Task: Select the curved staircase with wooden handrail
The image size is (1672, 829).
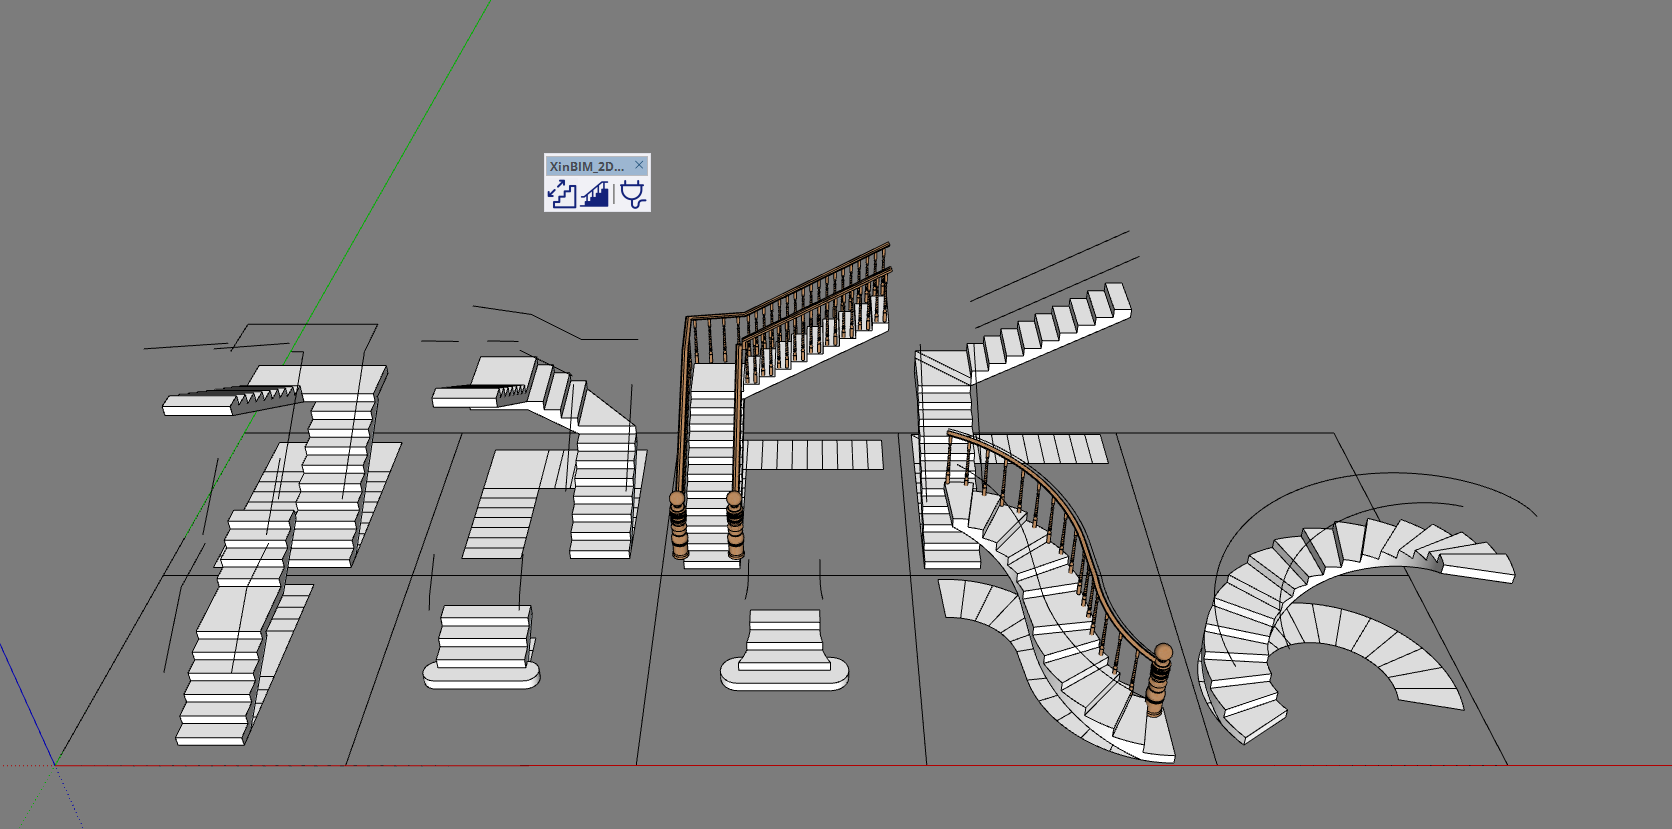Action: point(1060,610)
